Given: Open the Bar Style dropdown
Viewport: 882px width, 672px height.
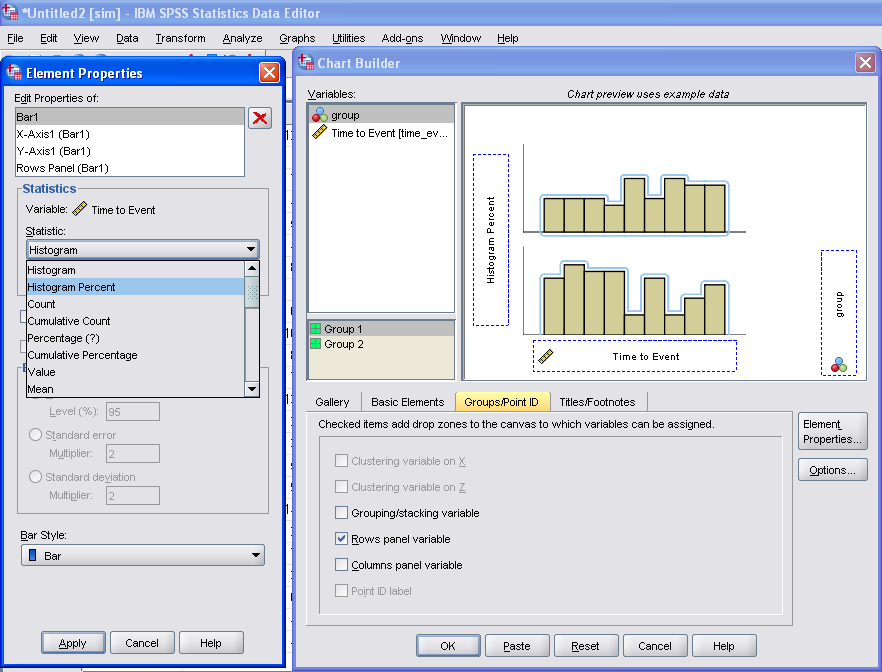Looking at the screenshot, I should (256, 556).
